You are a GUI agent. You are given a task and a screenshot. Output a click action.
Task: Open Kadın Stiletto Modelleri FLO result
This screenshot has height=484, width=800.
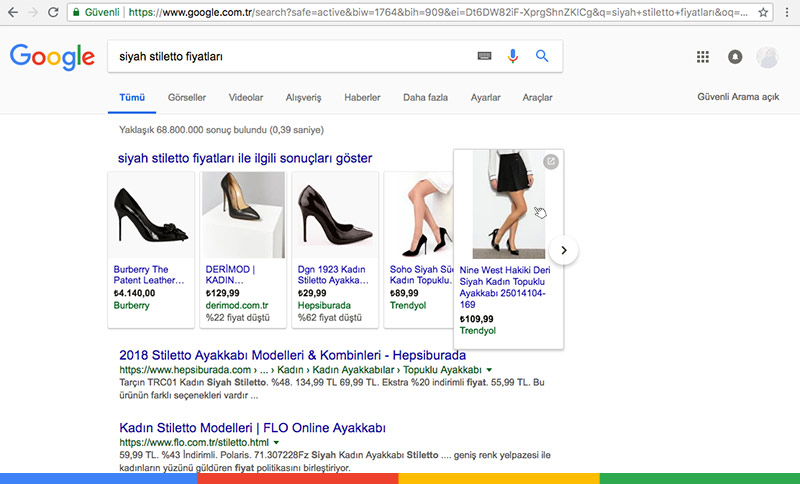point(253,427)
